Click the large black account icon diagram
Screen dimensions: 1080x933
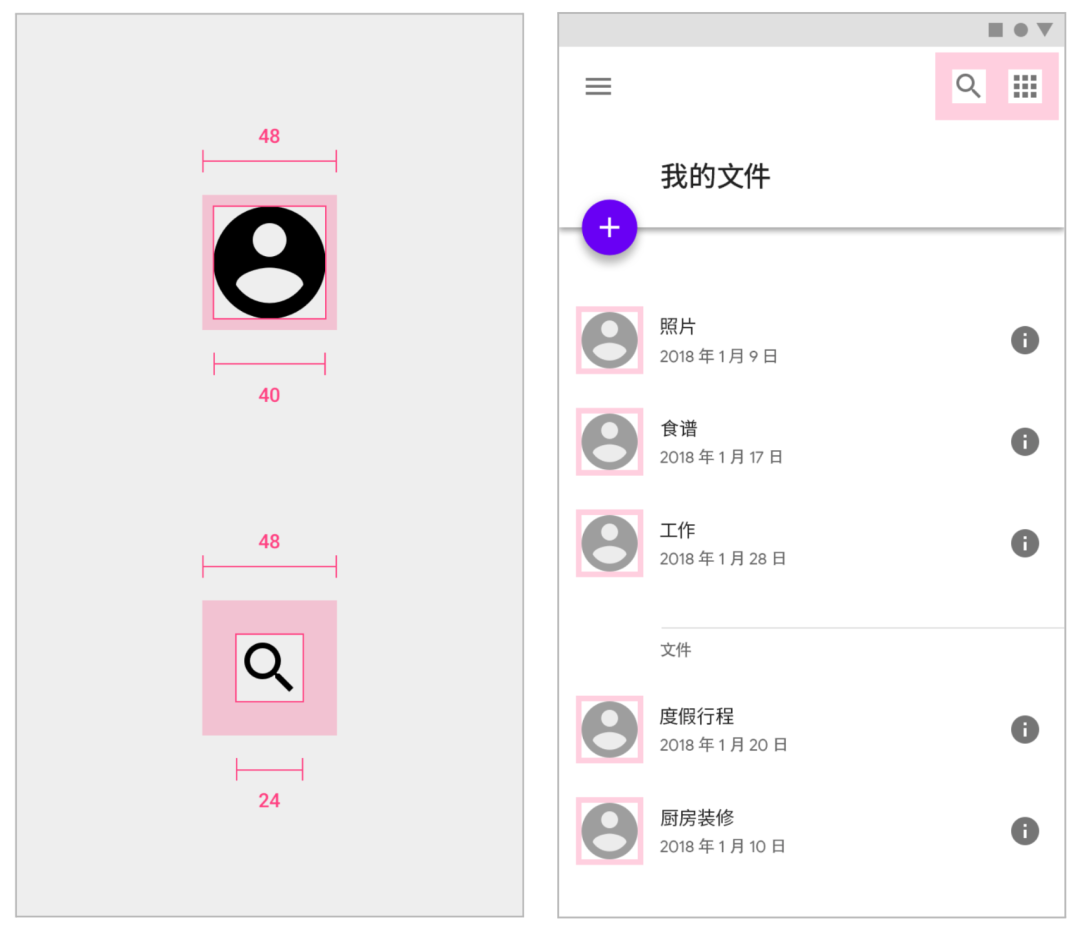coord(269,262)
